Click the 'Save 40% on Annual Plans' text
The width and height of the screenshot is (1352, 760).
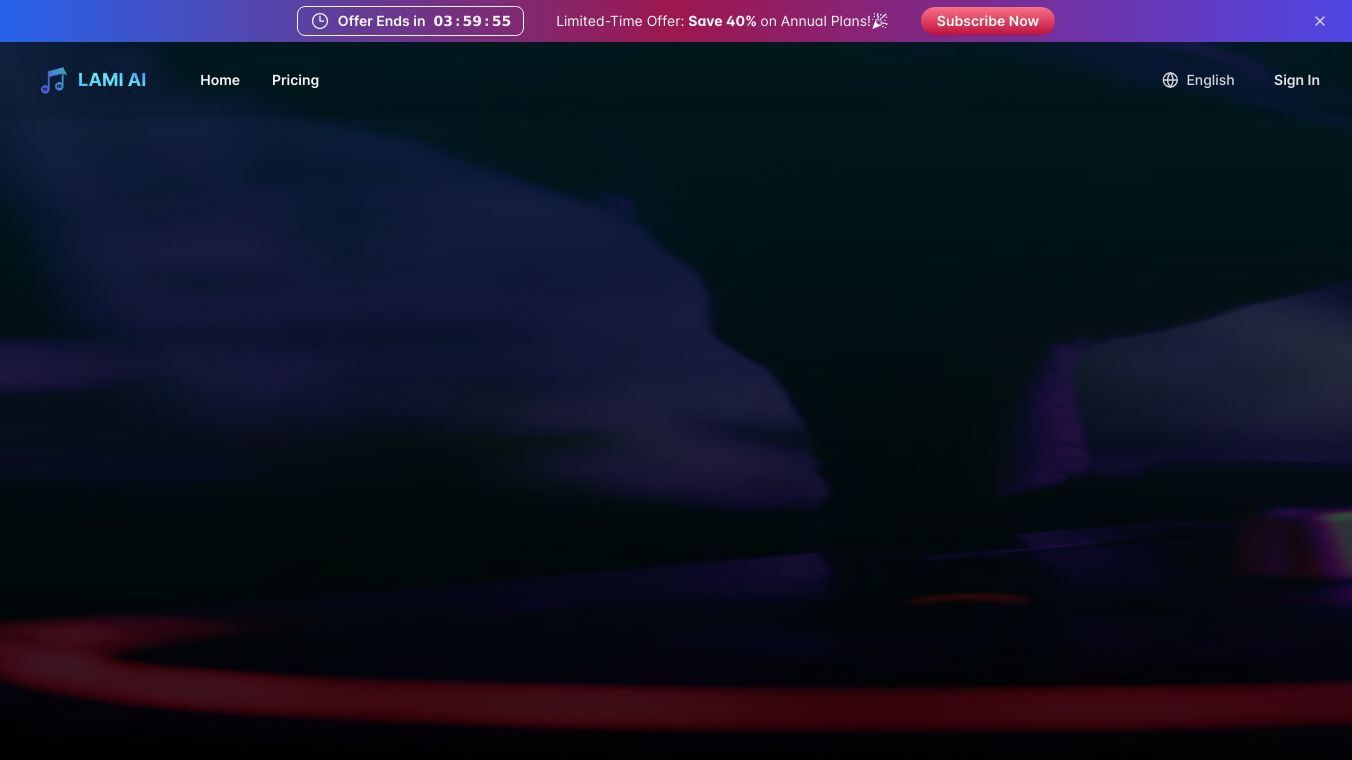click(778, 21)
